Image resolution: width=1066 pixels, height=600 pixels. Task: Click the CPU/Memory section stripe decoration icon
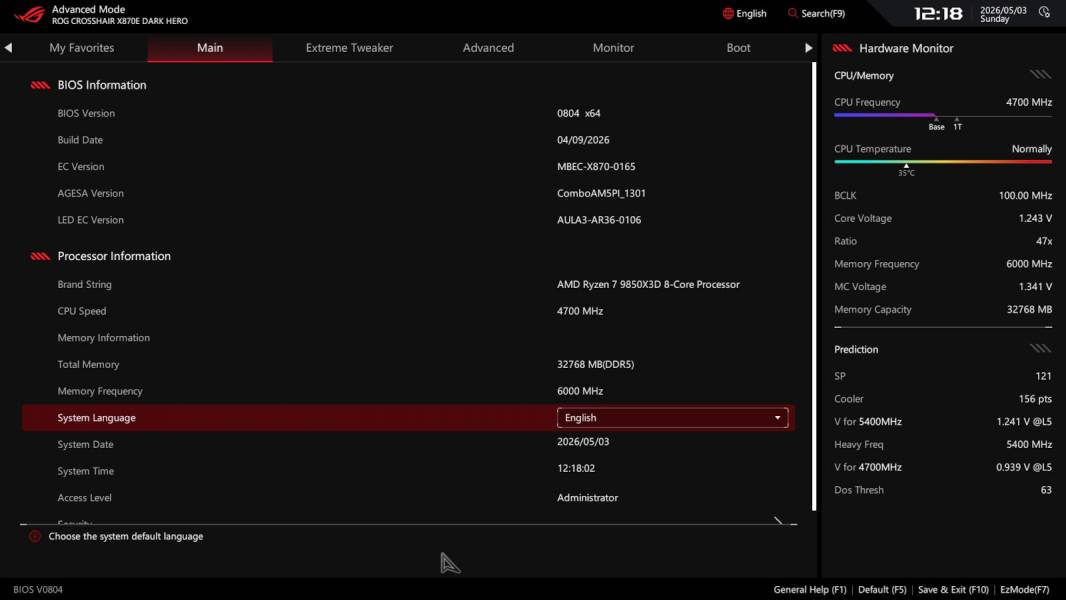[x=1040, y=75]
